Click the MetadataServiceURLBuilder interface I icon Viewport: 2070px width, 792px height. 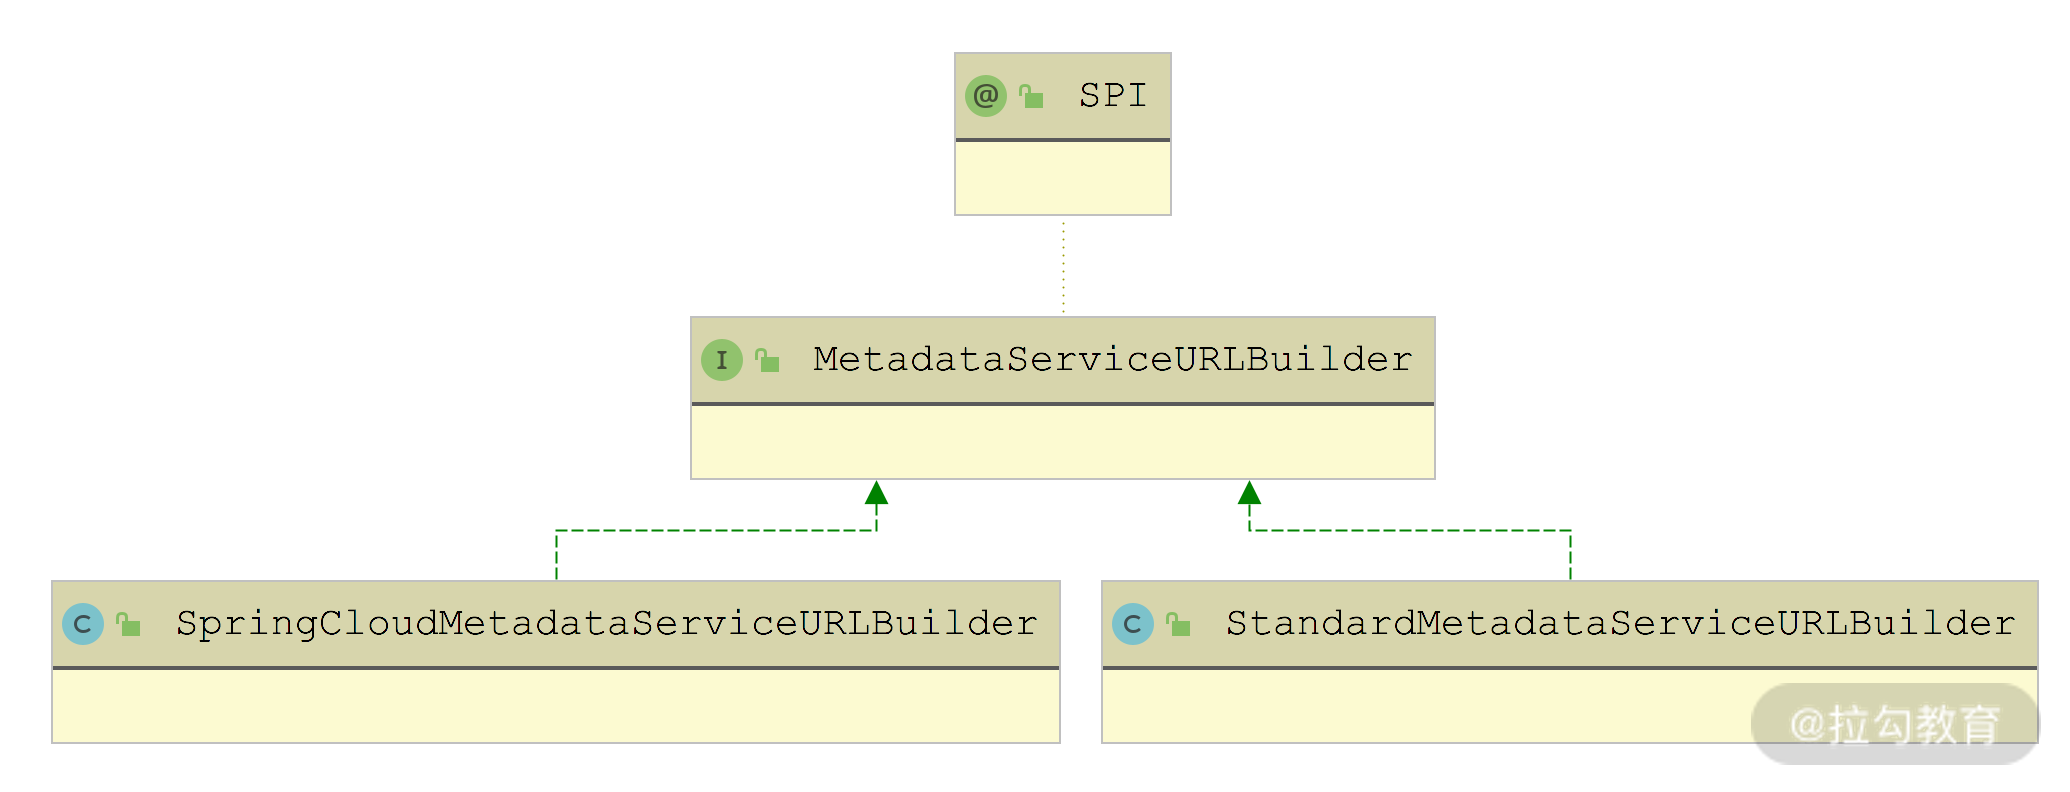pos(721,360)
